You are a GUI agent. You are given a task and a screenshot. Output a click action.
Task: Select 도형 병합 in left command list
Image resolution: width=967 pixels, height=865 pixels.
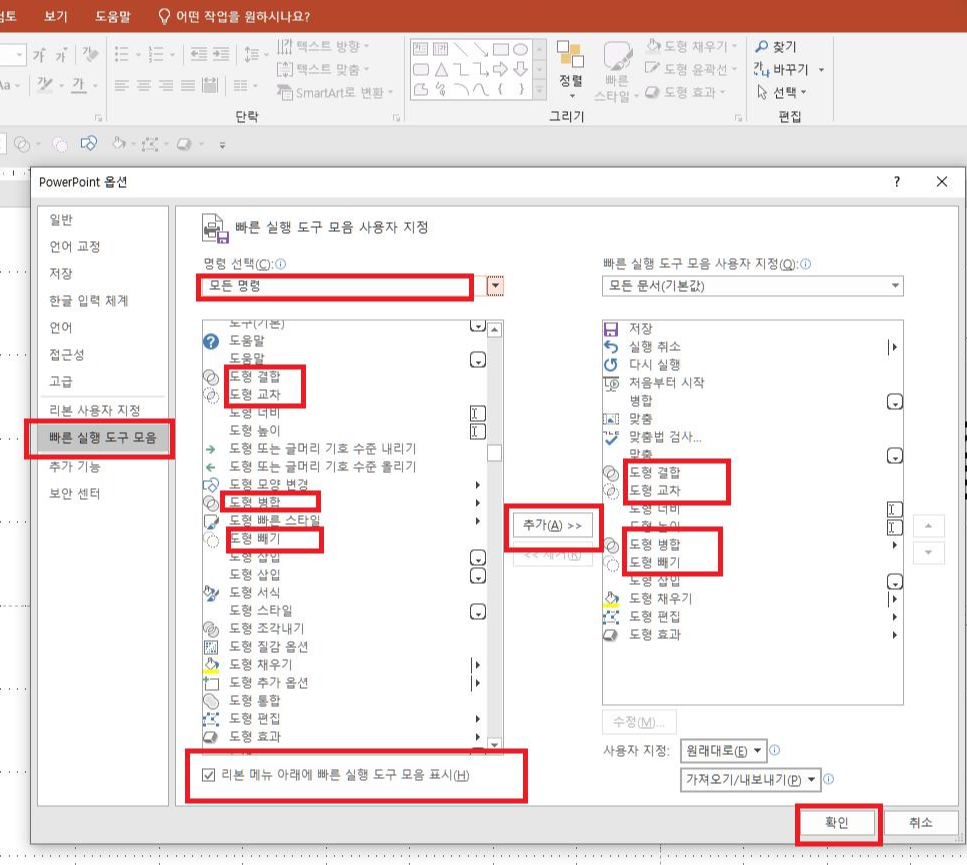click(344, 502)
